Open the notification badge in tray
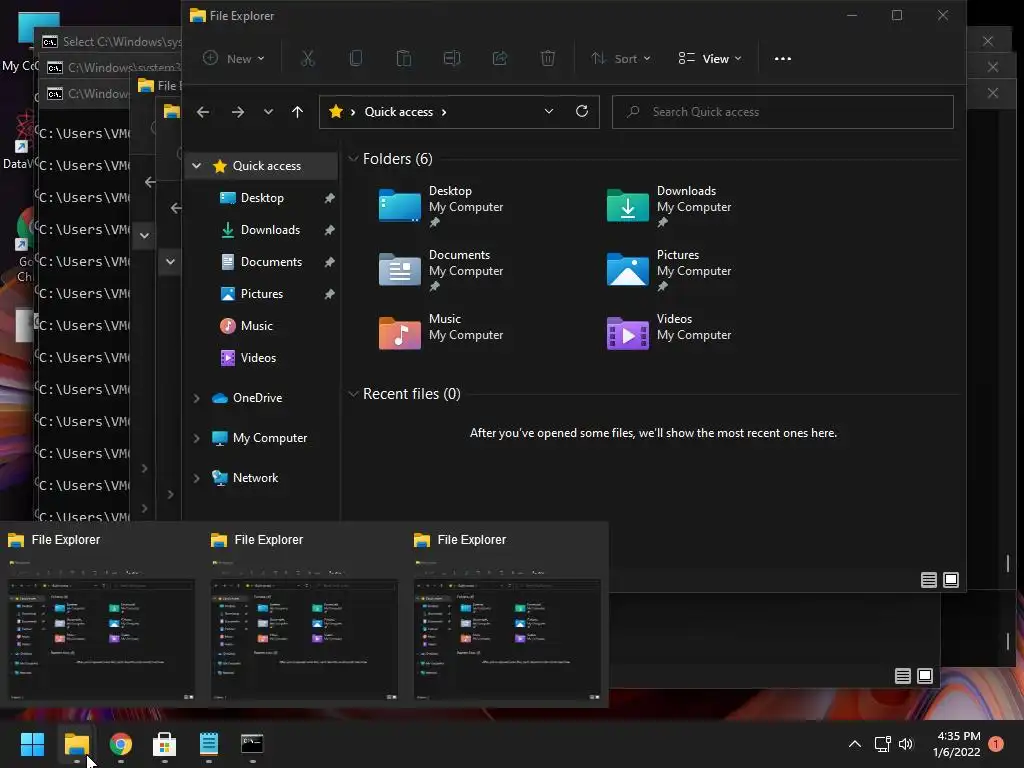1024x768 pixels. tap(996, 744)
